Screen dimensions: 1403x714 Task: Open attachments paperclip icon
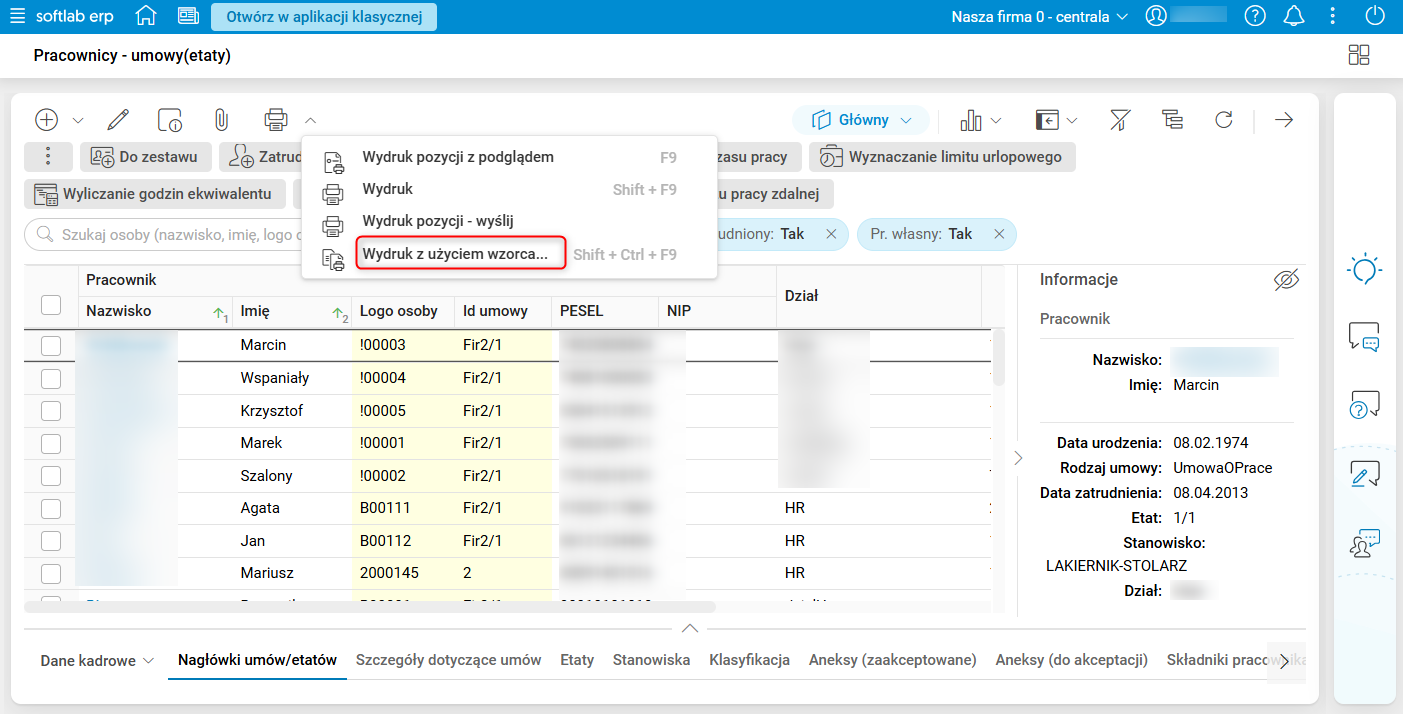coord(221,120)
